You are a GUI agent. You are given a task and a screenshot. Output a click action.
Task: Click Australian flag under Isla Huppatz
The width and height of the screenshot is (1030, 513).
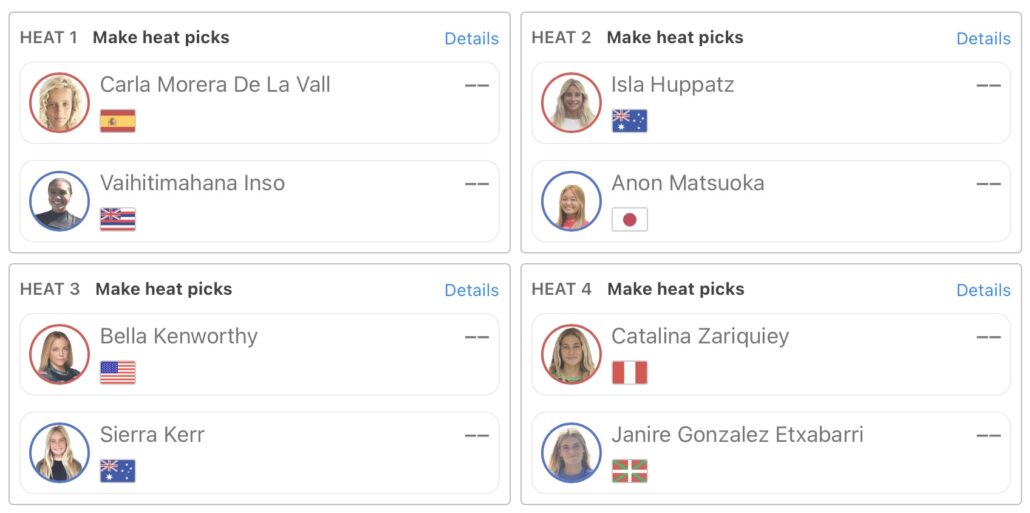630,122
